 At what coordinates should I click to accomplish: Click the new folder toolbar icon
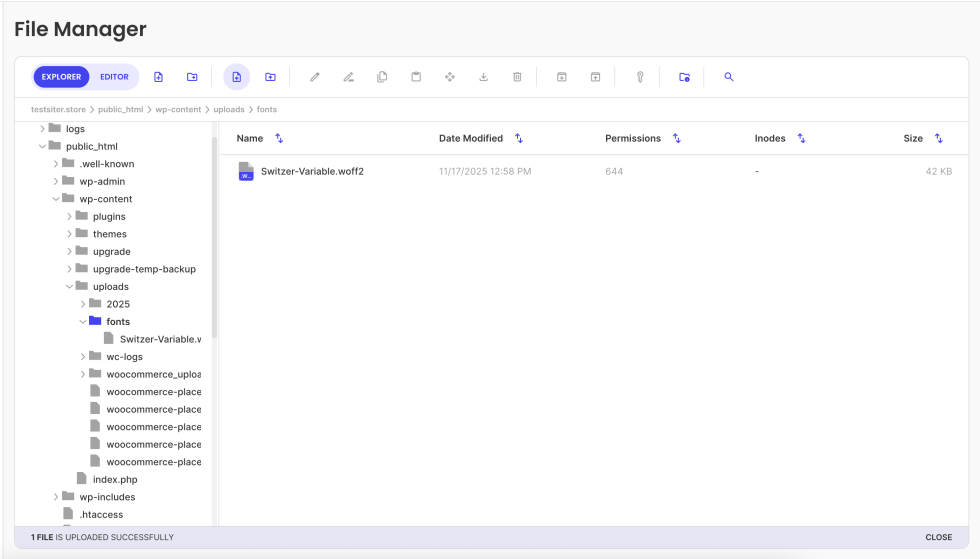coord(192,77)
